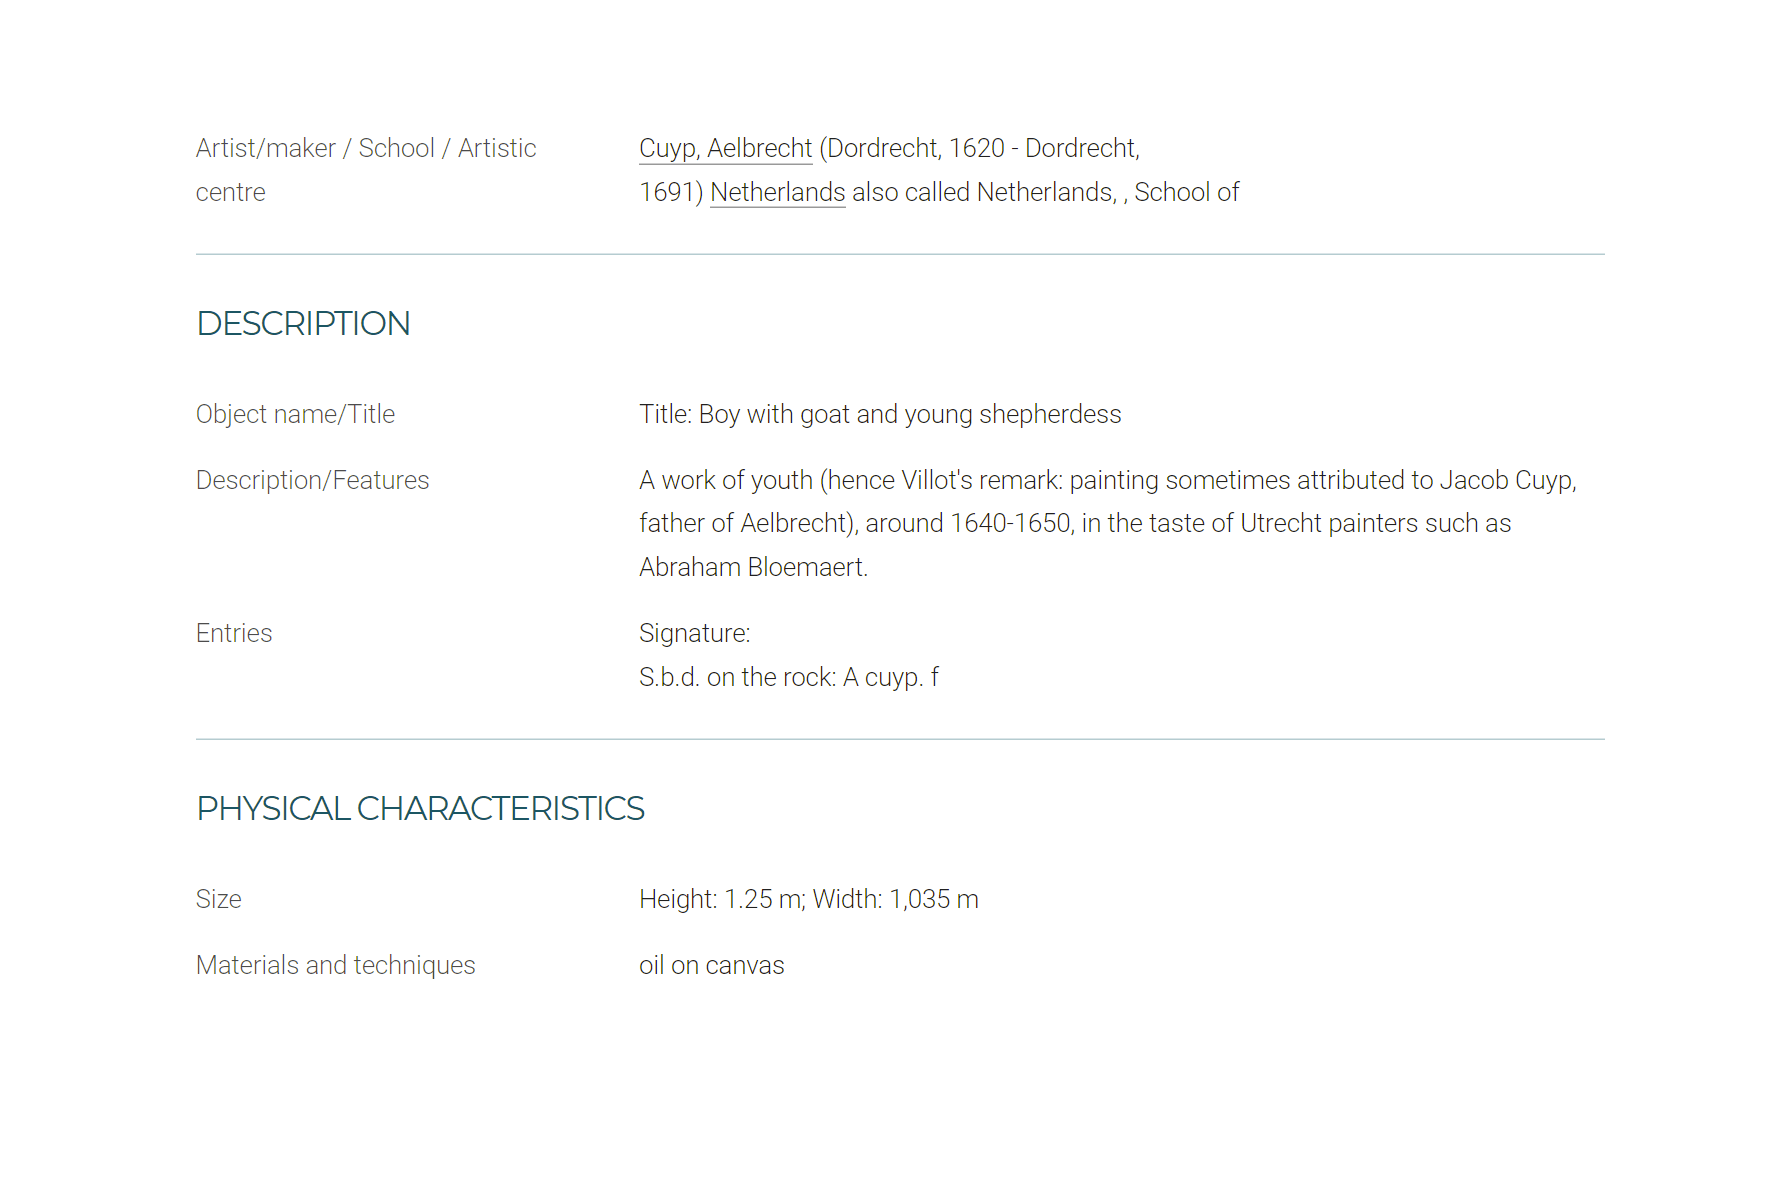Click the Villot's remark description paragraph
Image resolution: width=1770 pixels, height=1195 pixels.
click(x=1108, y=523)
